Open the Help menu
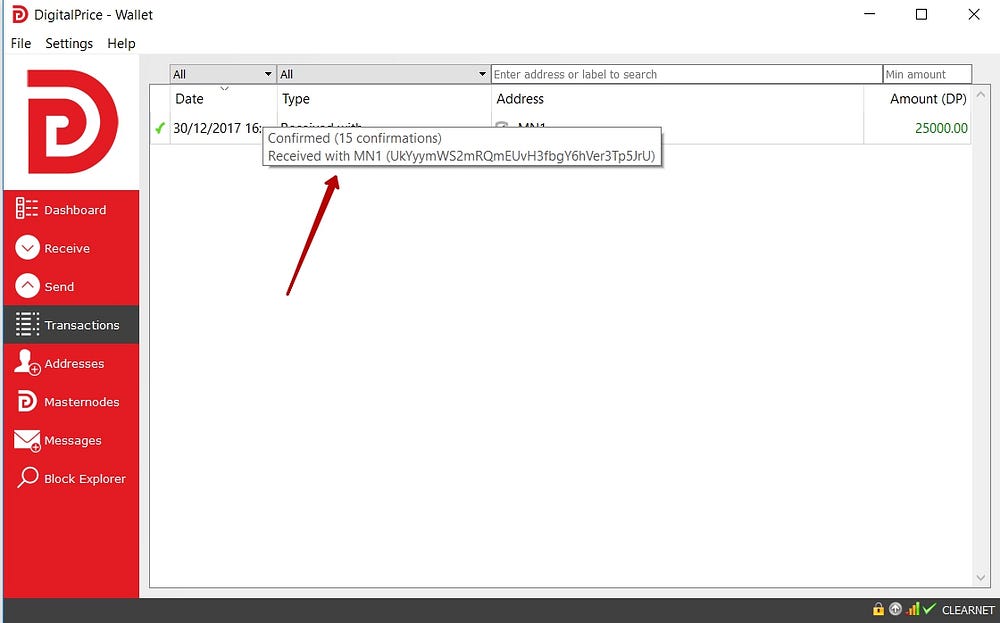This screenshot has width=1000, height=623. click(121, 43)
